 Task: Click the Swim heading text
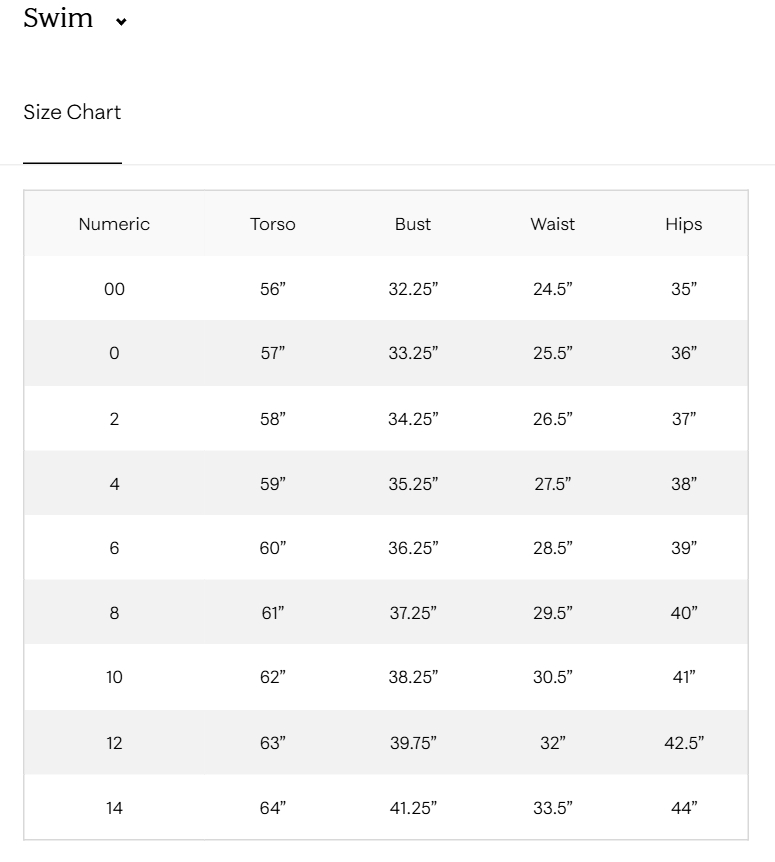pyautogui.click(x=58, y=18)
